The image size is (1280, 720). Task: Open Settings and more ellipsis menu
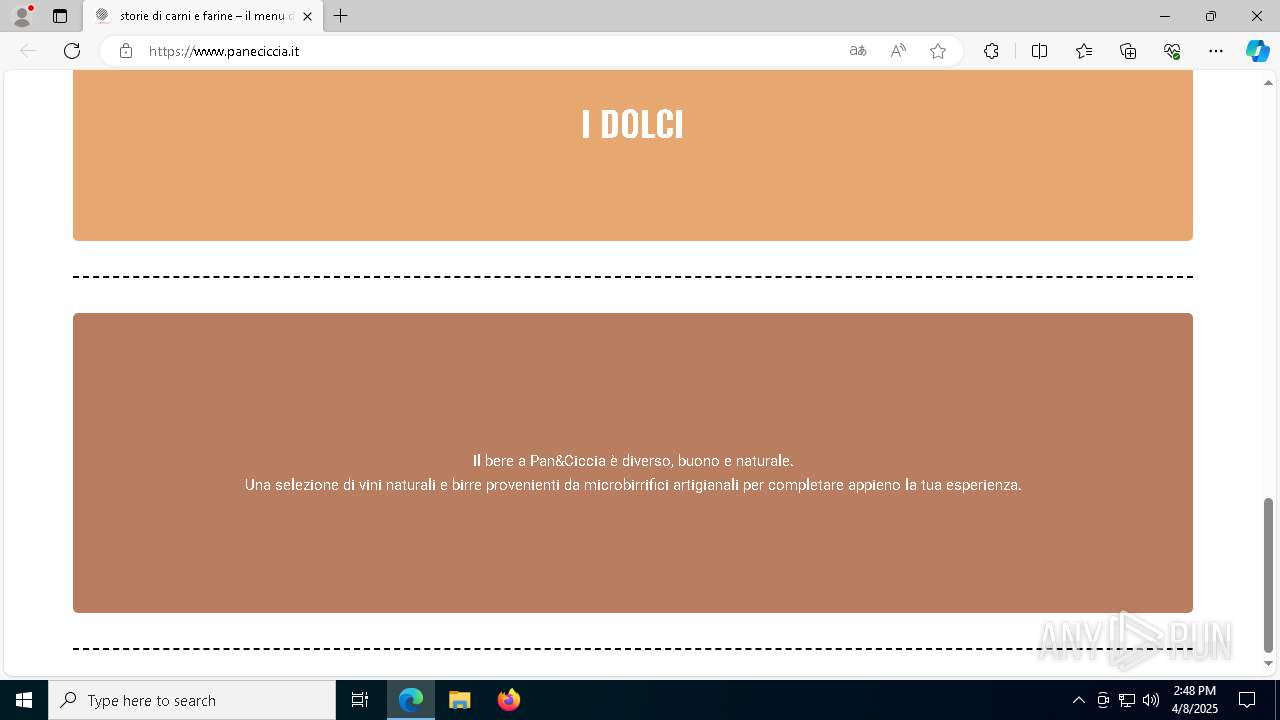[x=1216, y=51]
